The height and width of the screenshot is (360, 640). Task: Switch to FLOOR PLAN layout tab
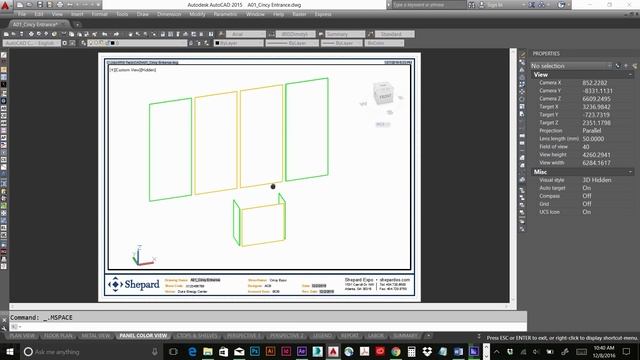coord(58,336)
